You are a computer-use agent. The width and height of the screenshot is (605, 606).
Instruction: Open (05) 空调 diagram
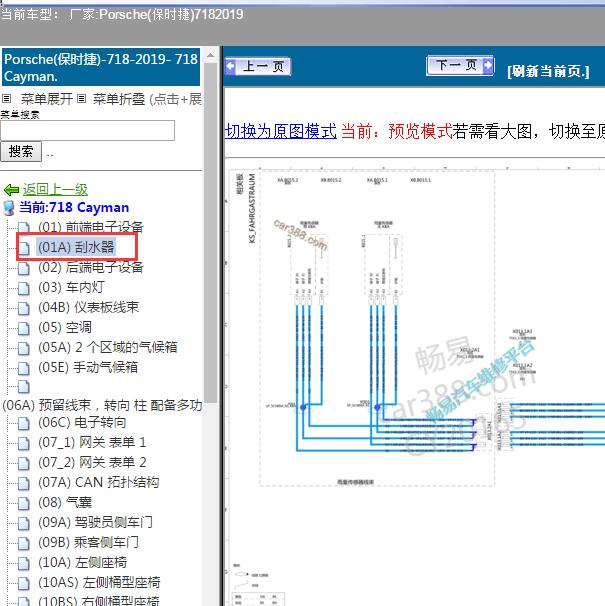pos(65,328)
